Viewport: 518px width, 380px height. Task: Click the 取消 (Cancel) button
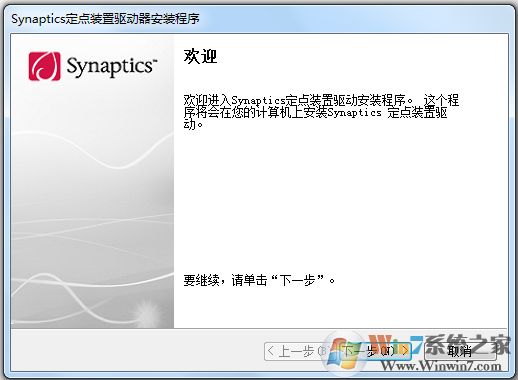coord(460,351)
